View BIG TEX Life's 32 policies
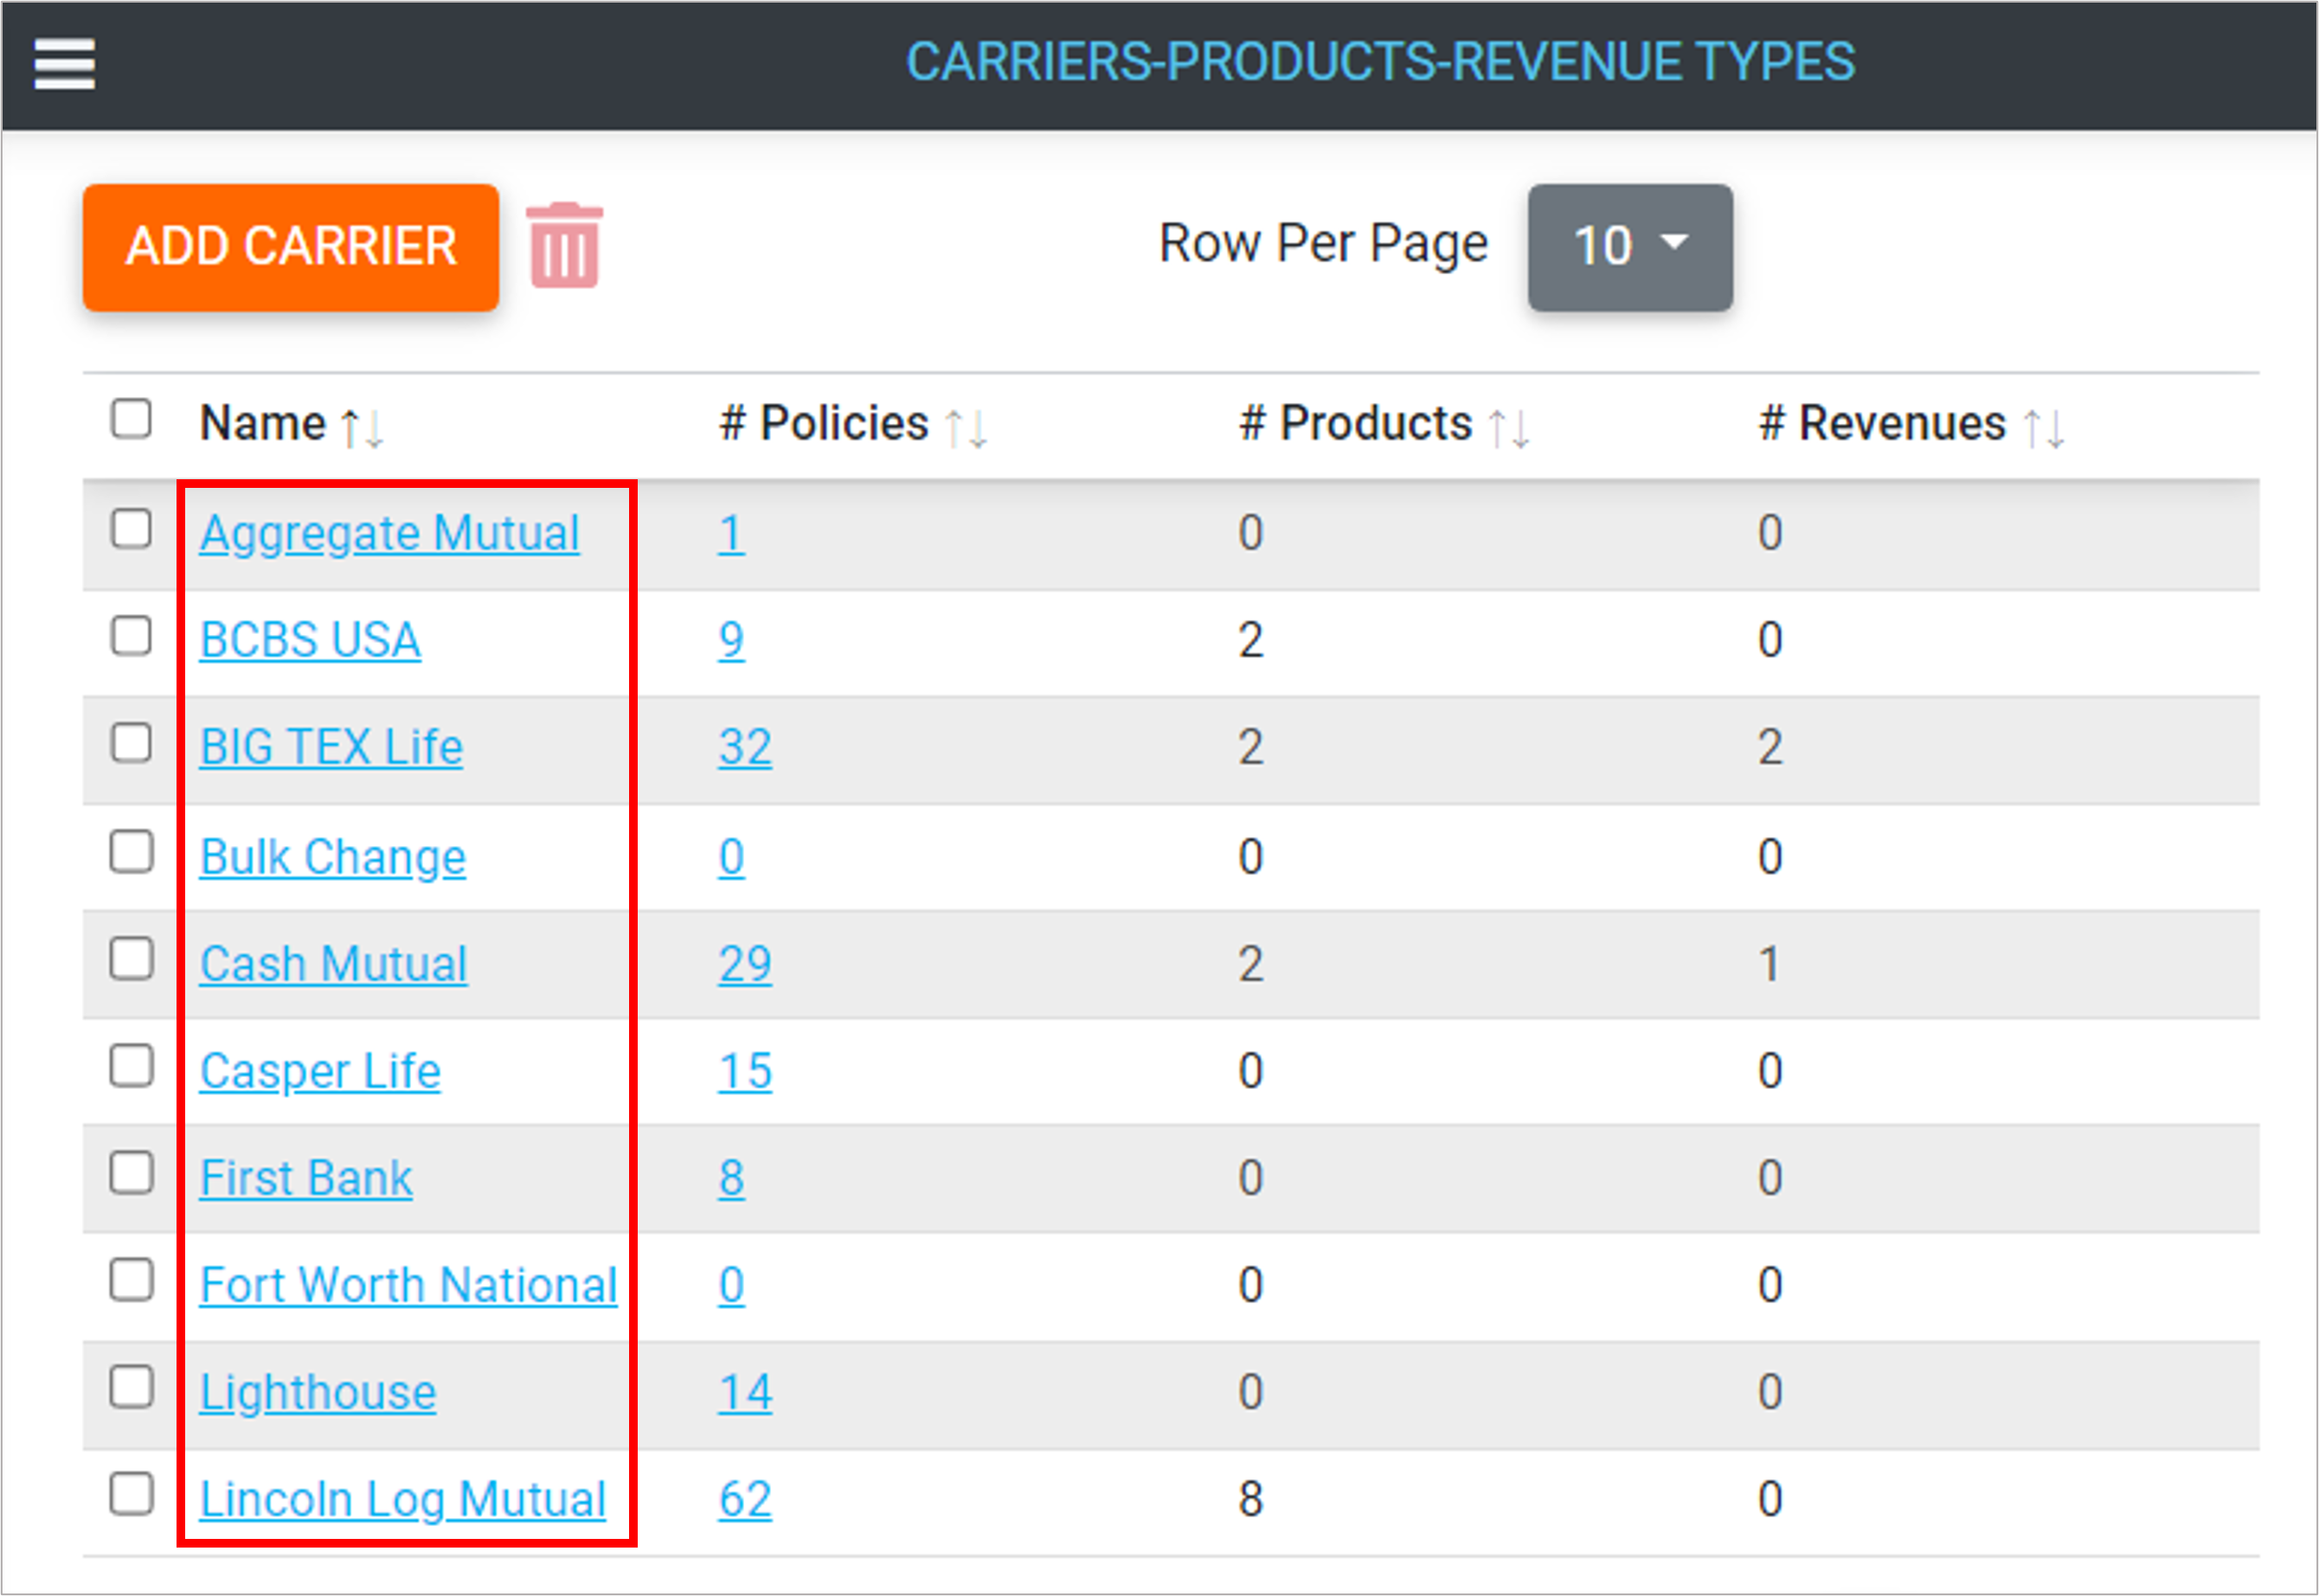2319x1596 pixels. point(744,747)
